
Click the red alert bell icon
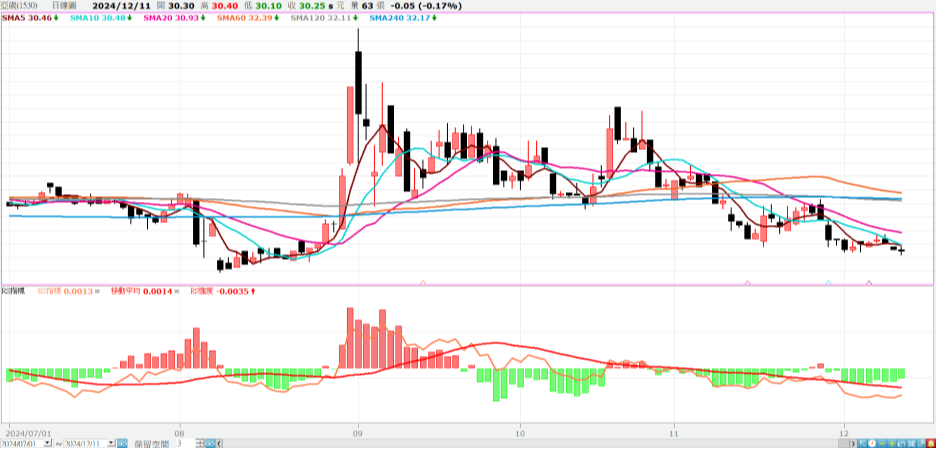(x=931, y=444)
